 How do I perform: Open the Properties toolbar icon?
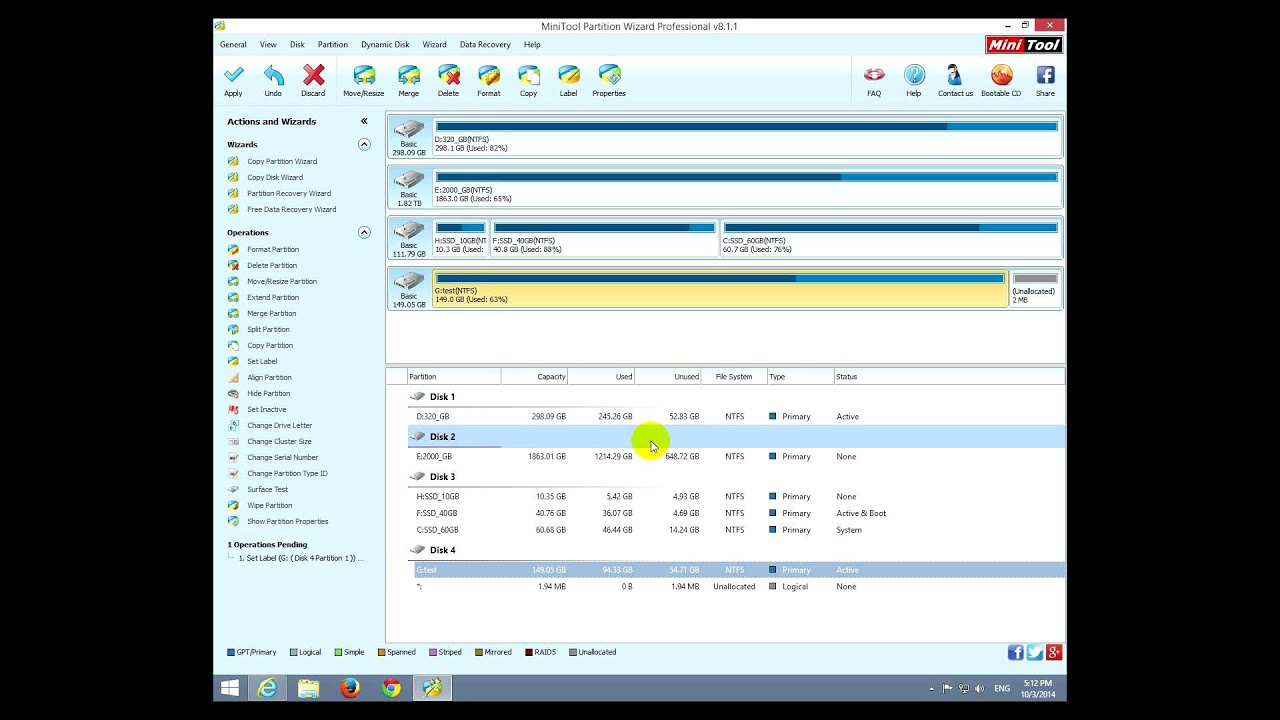click(609, 75)
